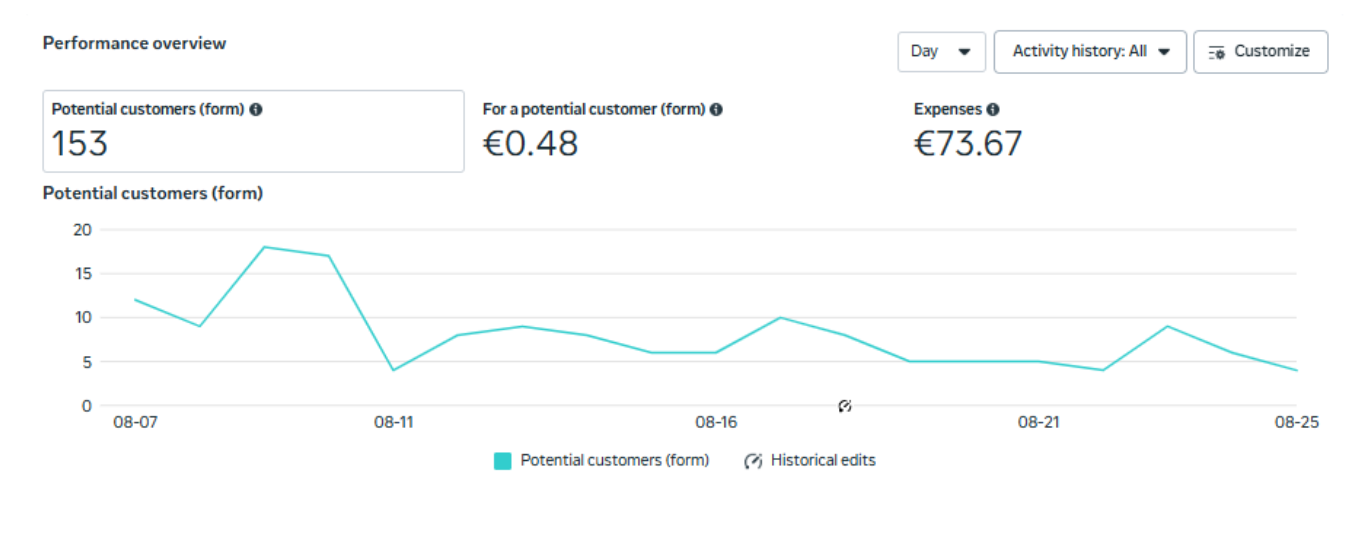The width and height of the screenshot is (1350, 540).
Task: Toggle the Historical edits legend label
Action: (823, 461)
